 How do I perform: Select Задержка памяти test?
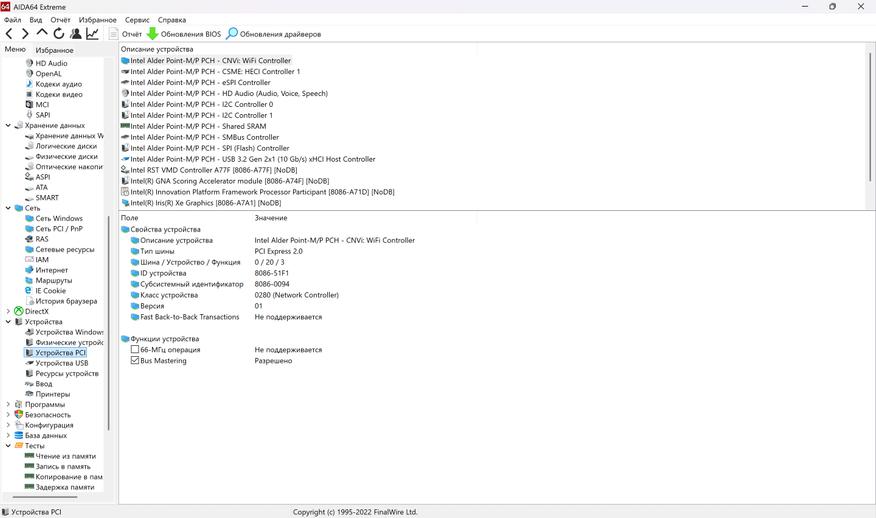tap(65, 487)
